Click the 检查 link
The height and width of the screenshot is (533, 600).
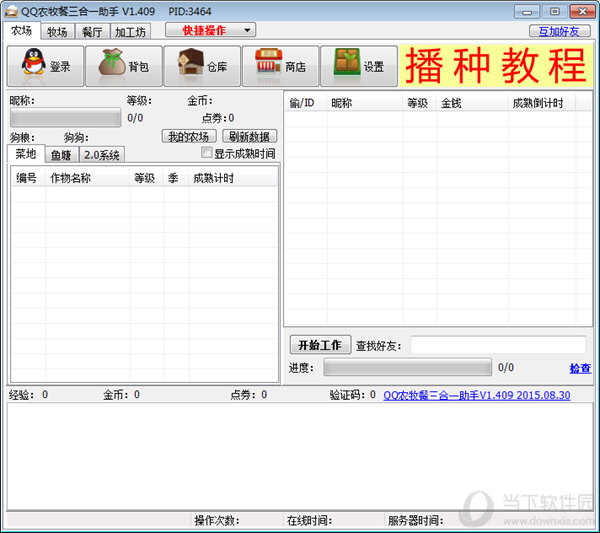pos(580,368)
